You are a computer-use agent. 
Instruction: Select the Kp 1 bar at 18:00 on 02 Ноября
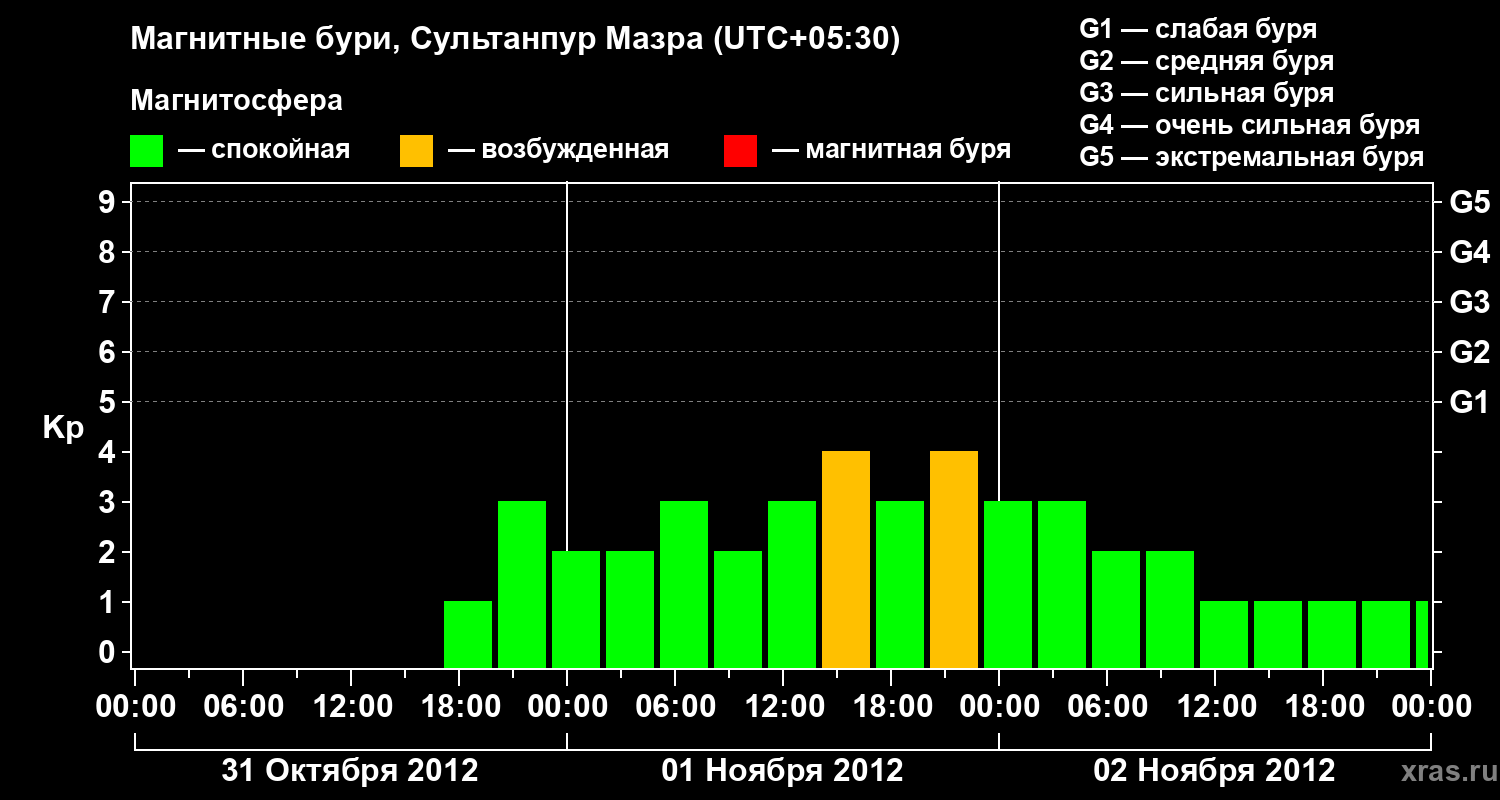pyautogui.click(x=1332, y=635)
